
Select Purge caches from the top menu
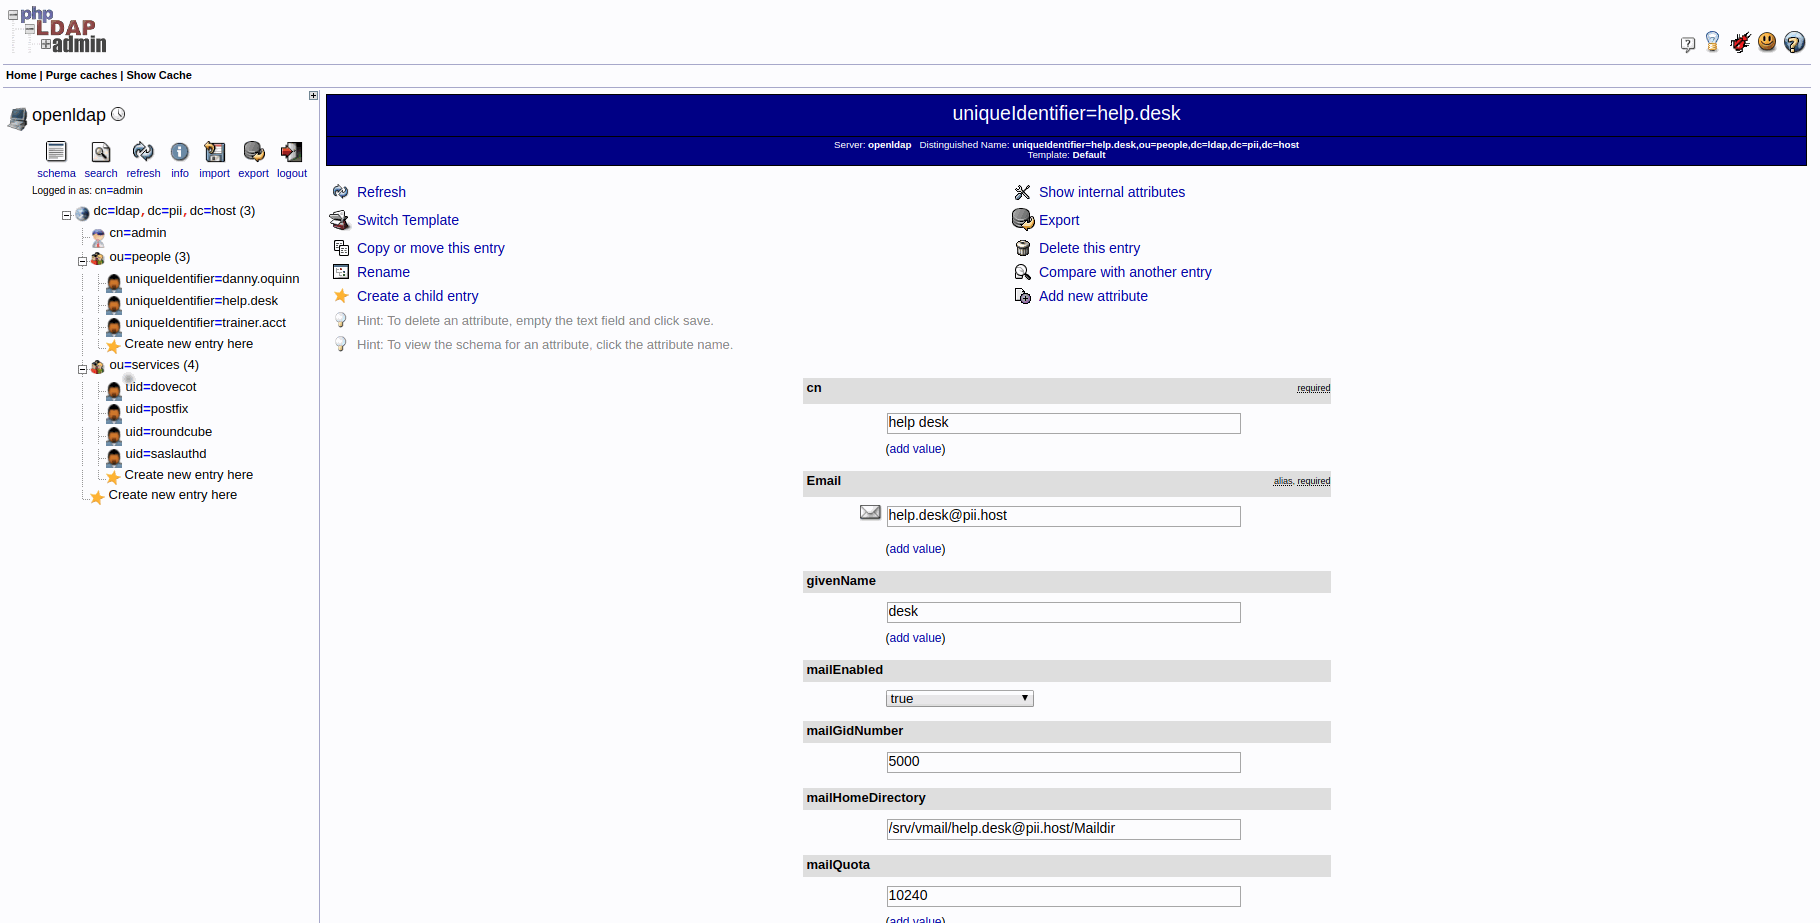click(80, 75)
